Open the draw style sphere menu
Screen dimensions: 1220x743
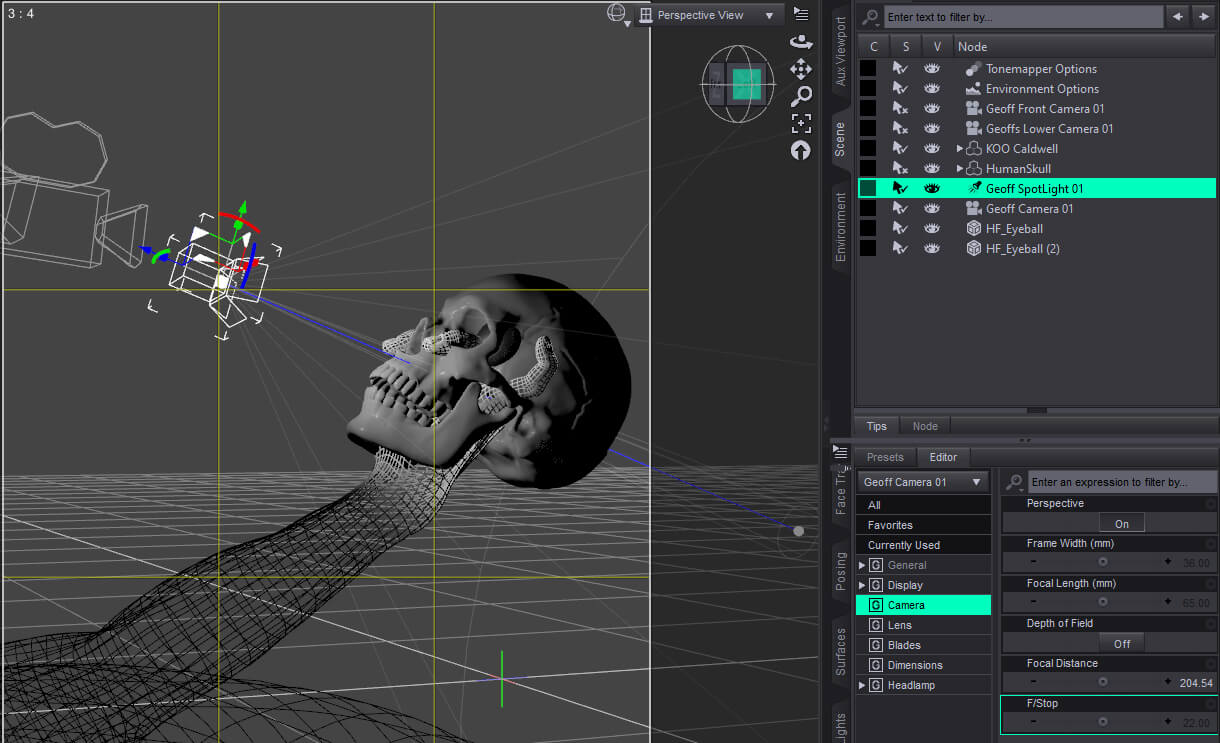[x=618, y=14]
